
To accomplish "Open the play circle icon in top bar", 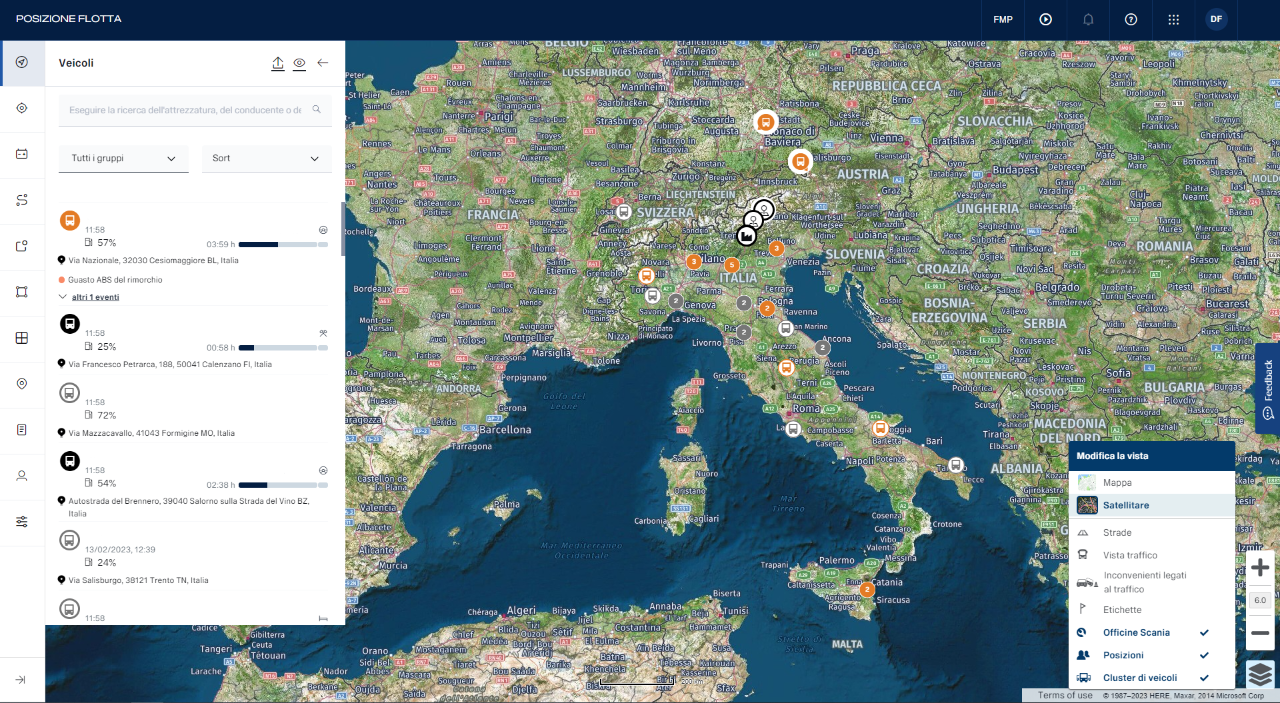I will 1045,19.
